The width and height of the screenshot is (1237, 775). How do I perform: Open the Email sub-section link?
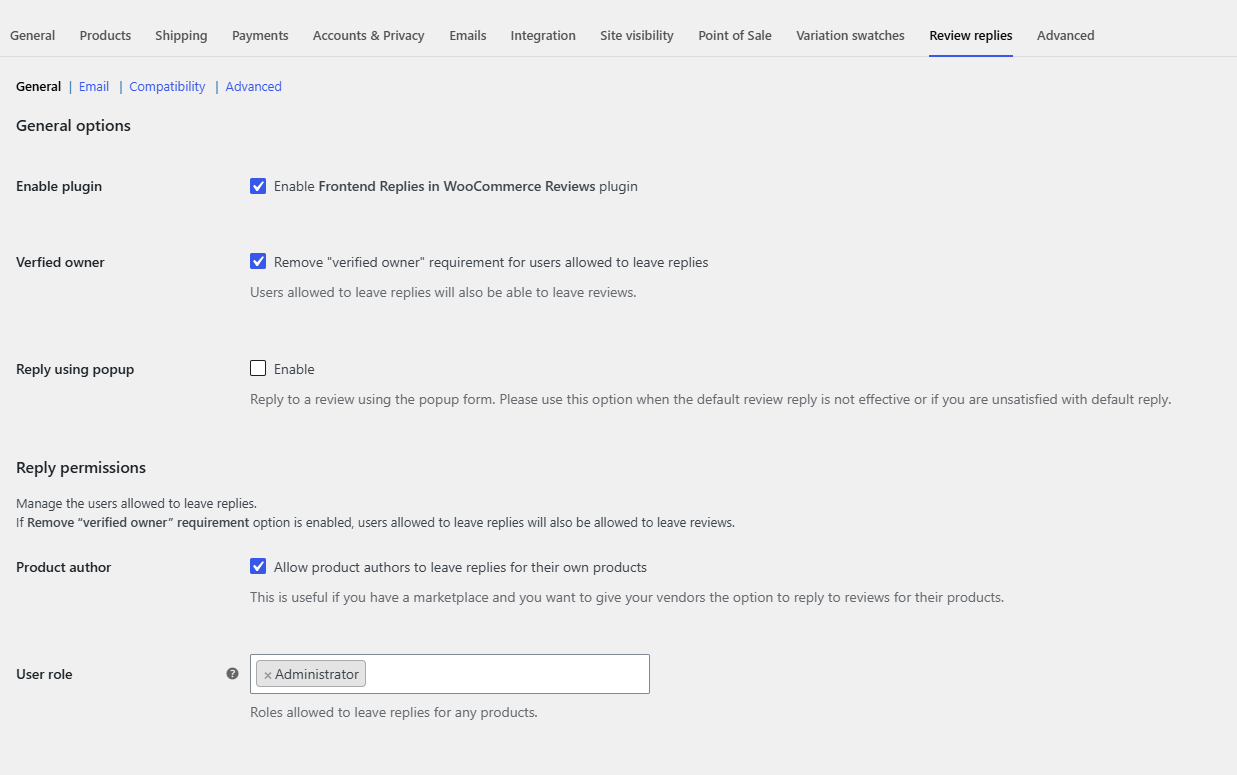click(x=94, y=87)
